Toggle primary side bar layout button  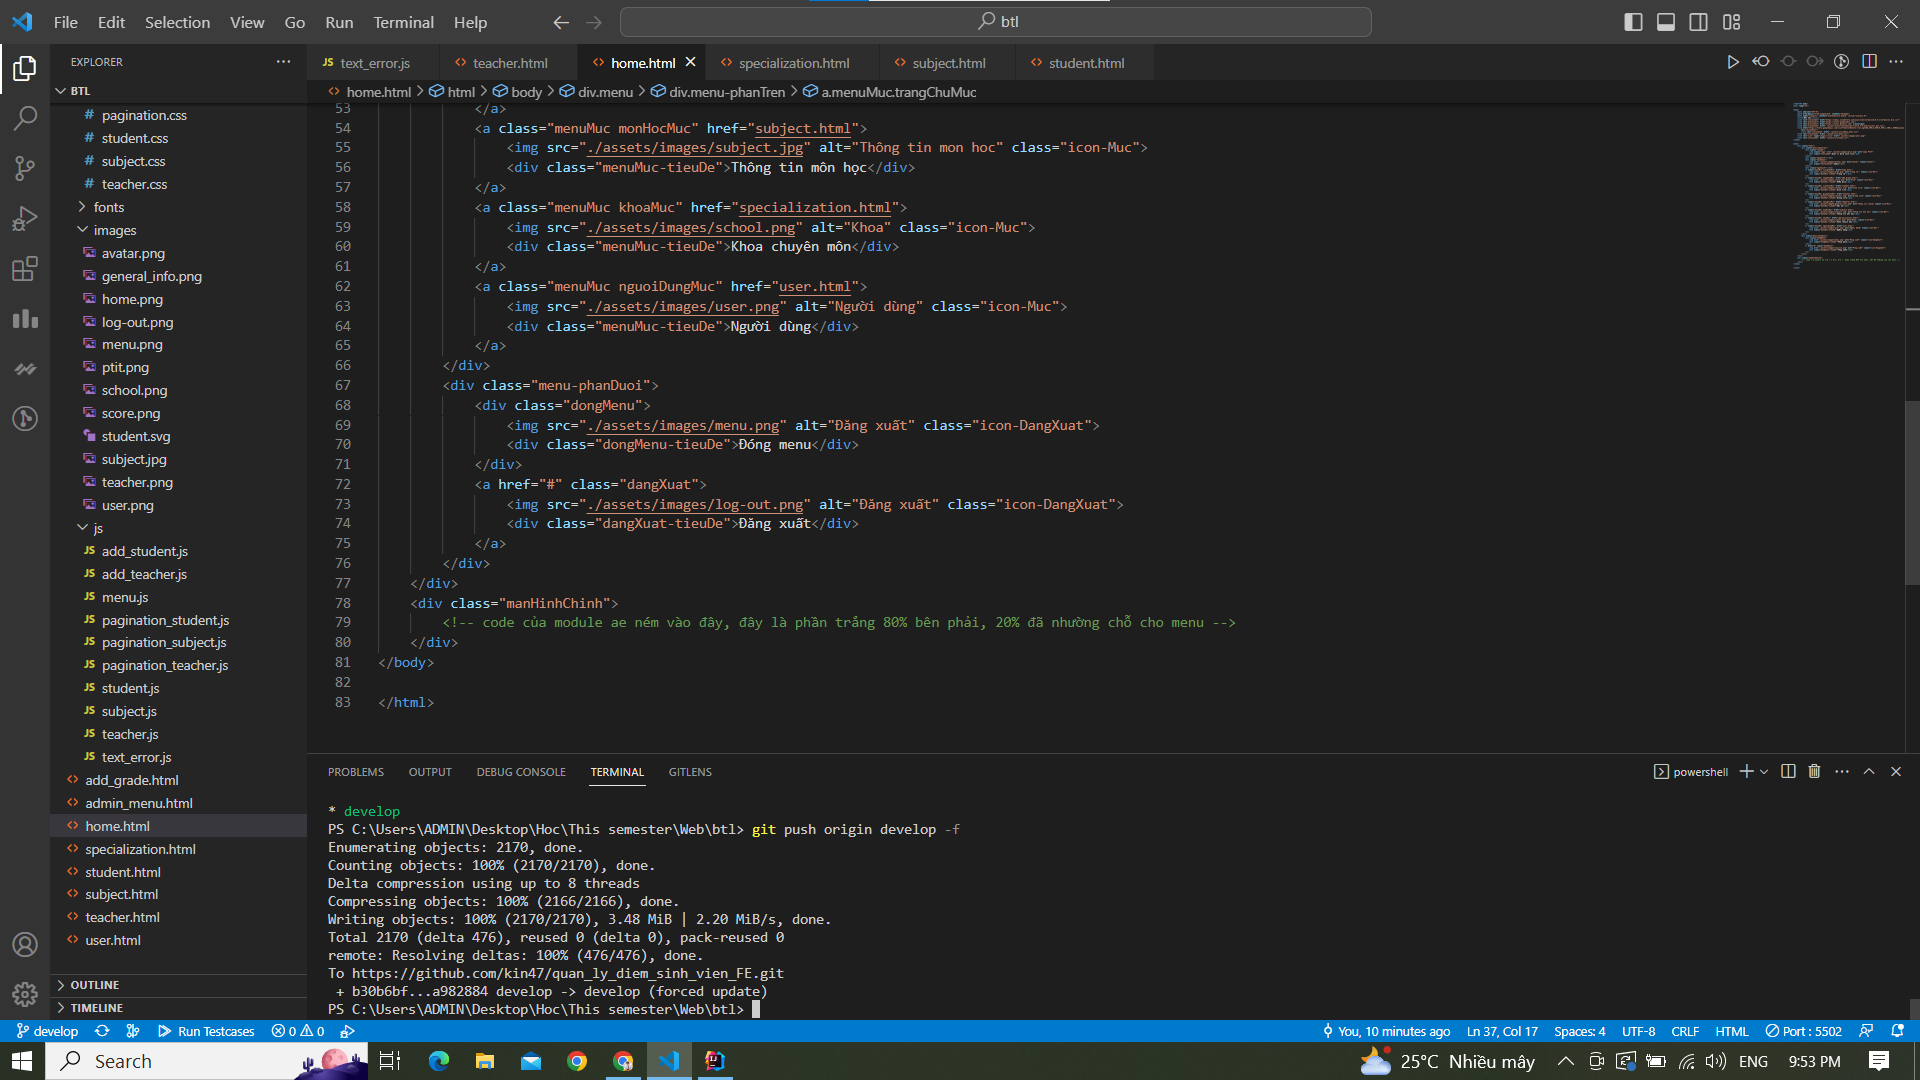pyautogui.click(x=1633, y=22)
